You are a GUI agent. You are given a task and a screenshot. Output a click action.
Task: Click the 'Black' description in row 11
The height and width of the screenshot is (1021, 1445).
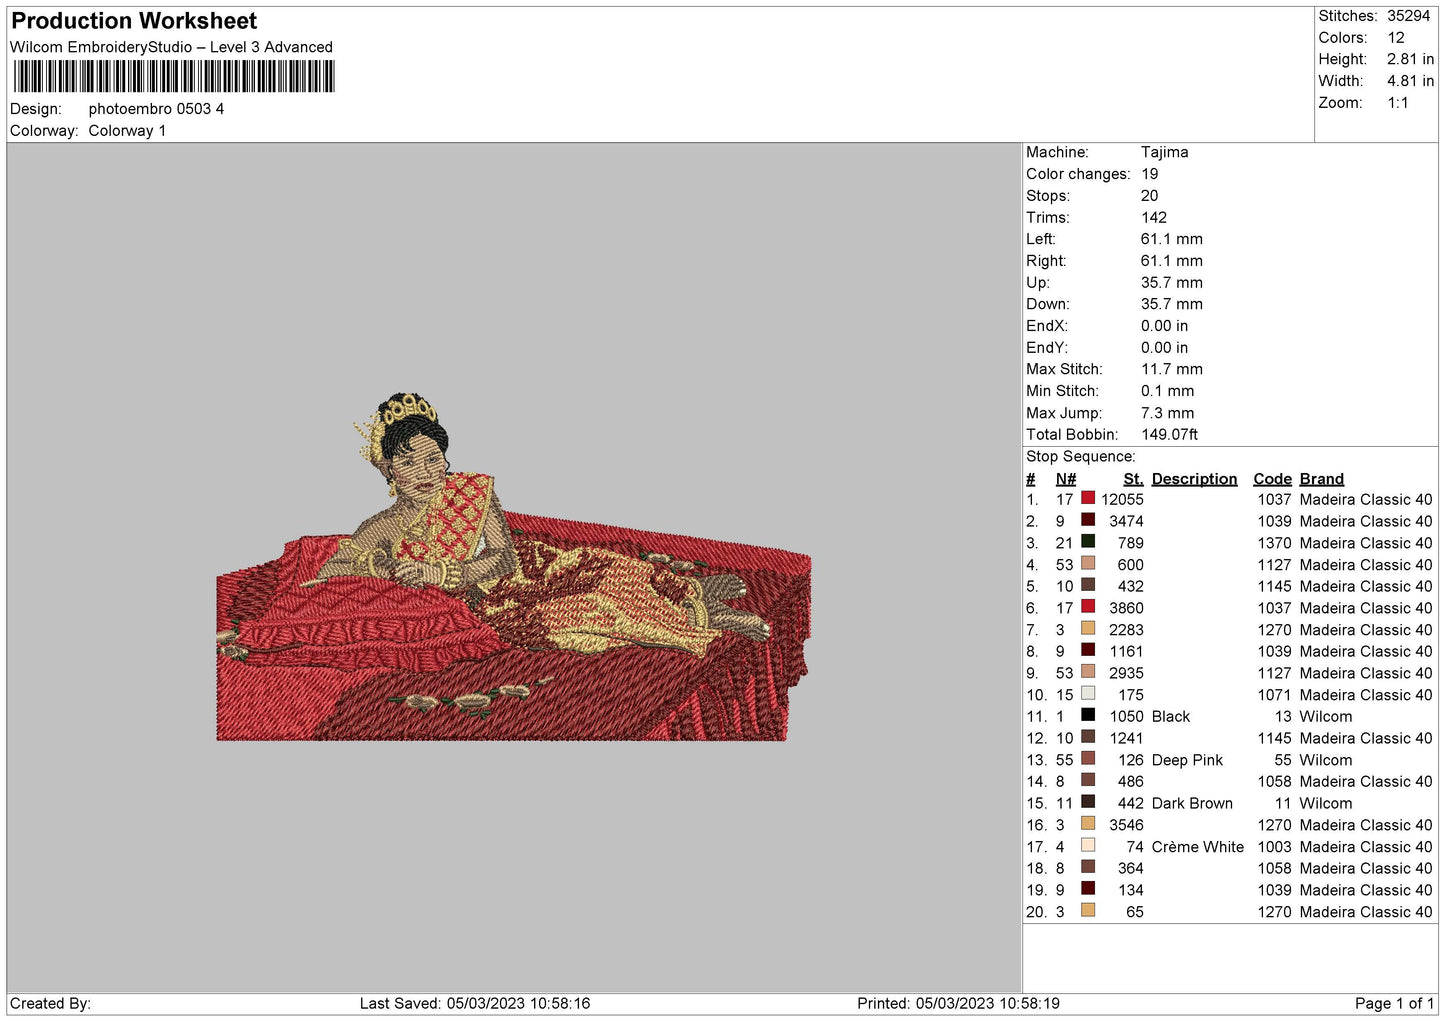1171,717
